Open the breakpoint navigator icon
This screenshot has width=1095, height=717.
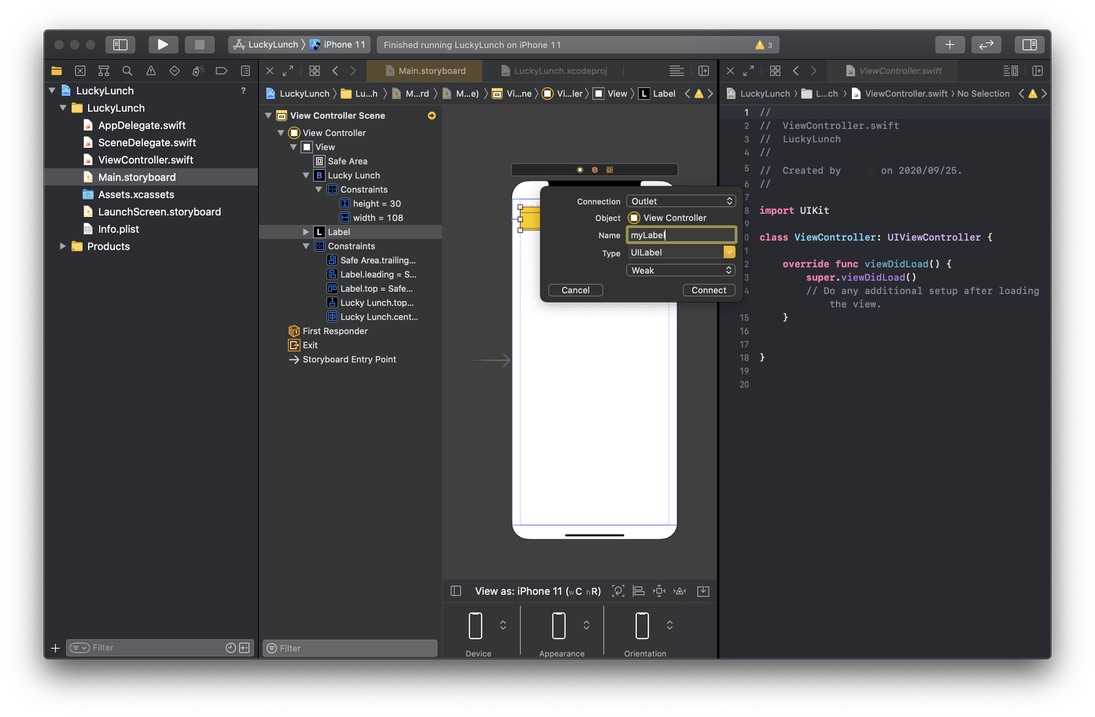[221, 71]
